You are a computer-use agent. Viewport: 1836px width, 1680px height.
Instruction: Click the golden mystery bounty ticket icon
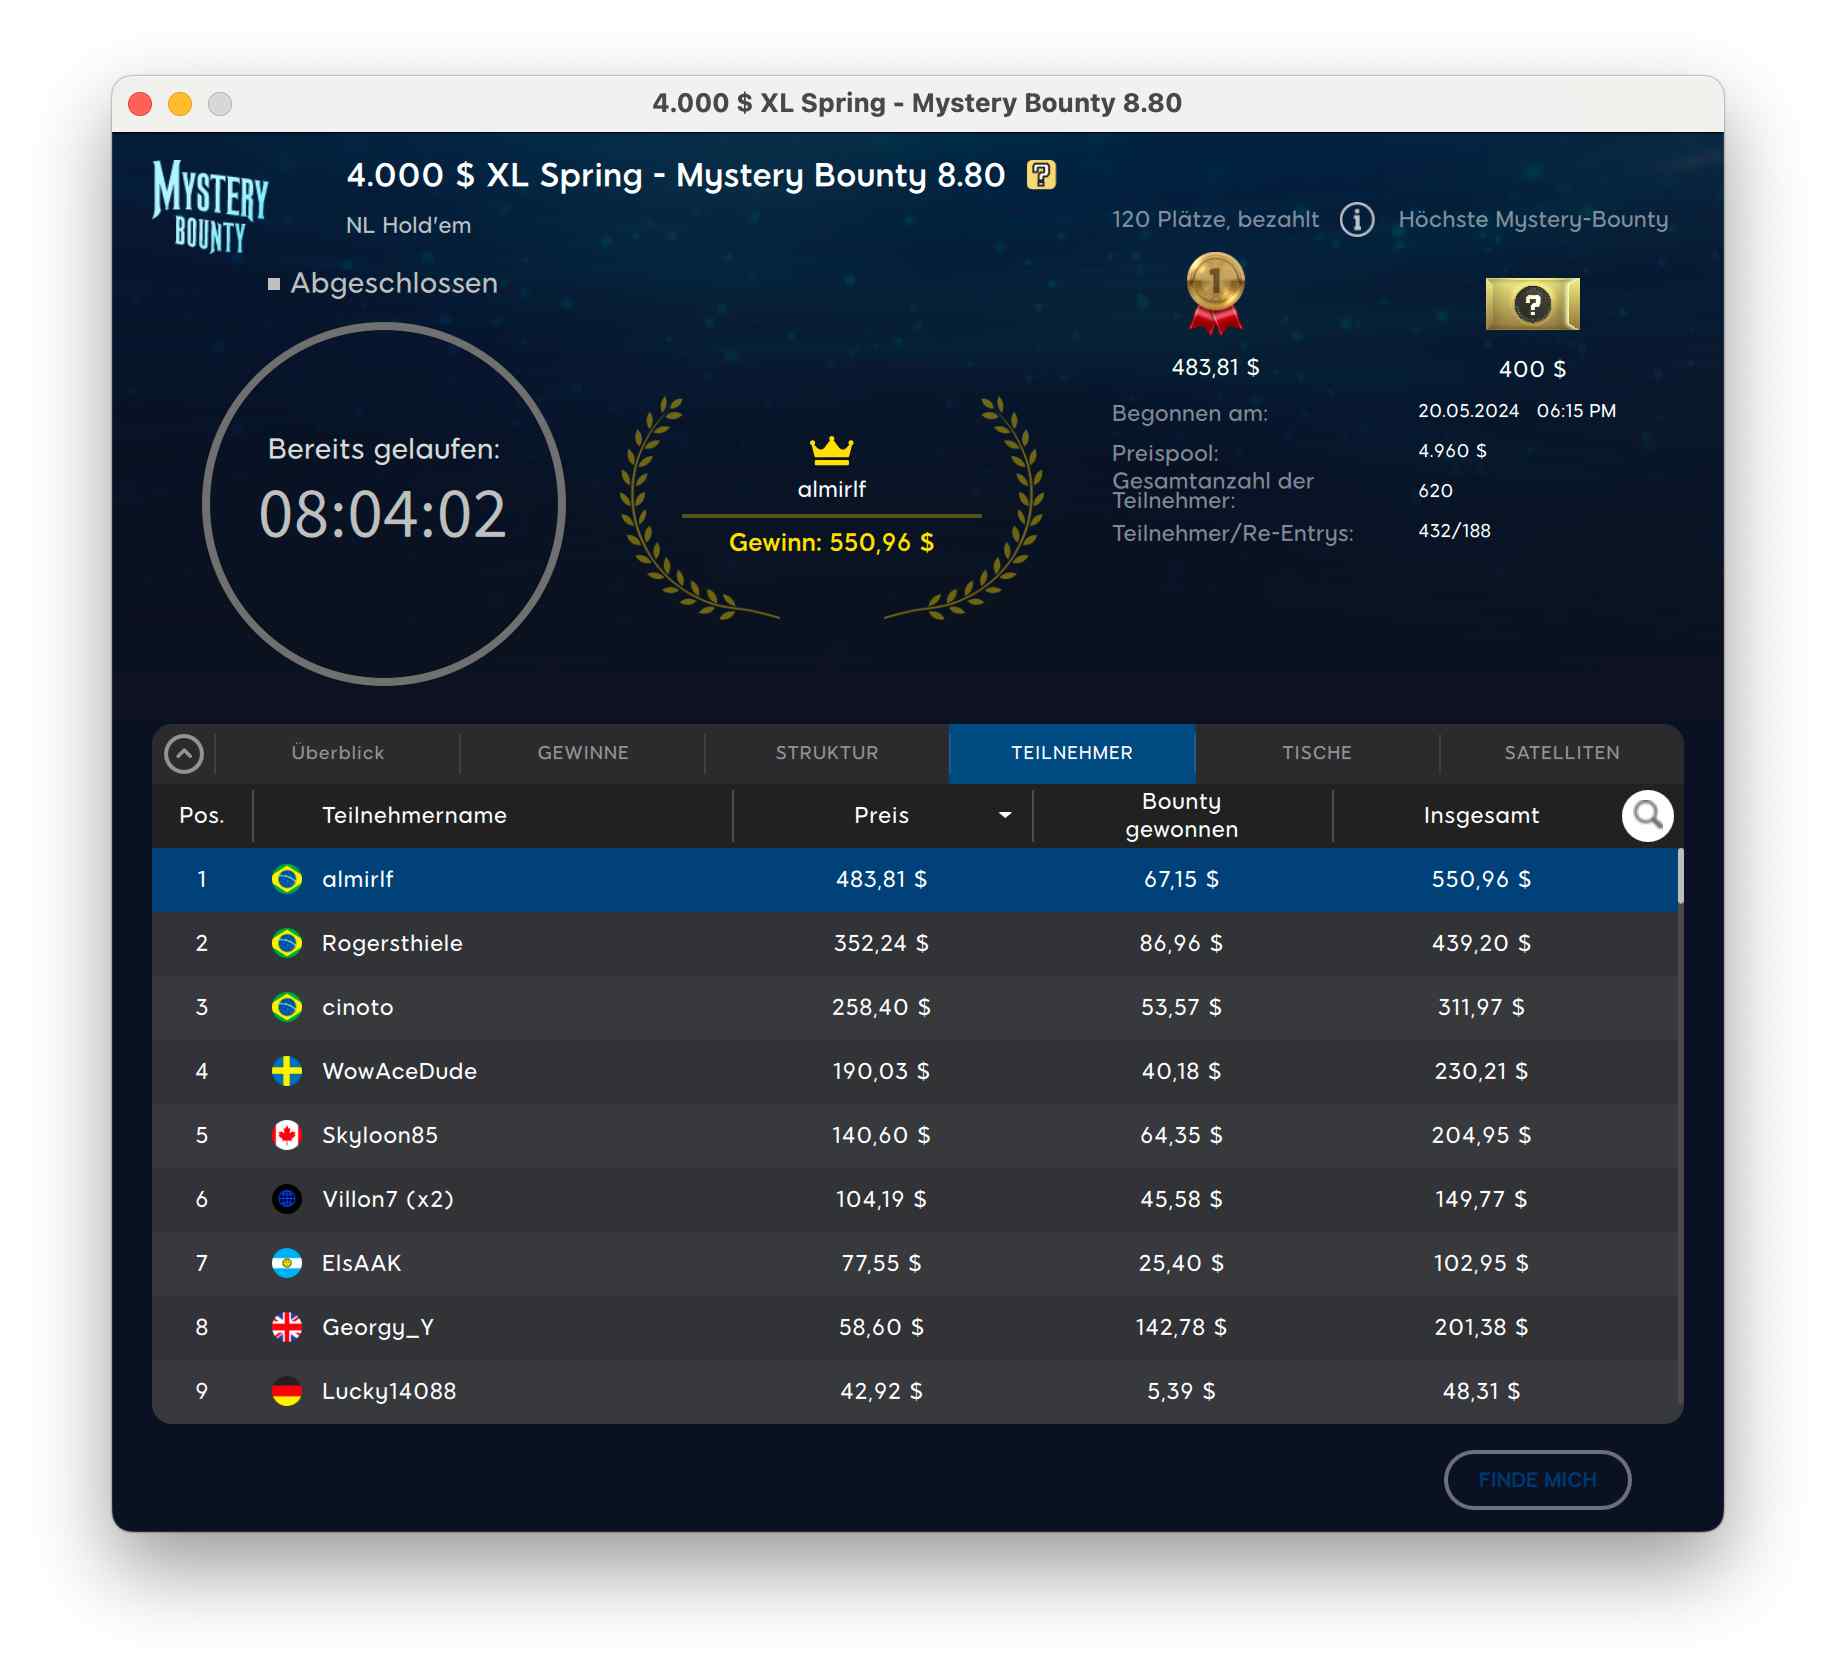[x=1531, y=304]
